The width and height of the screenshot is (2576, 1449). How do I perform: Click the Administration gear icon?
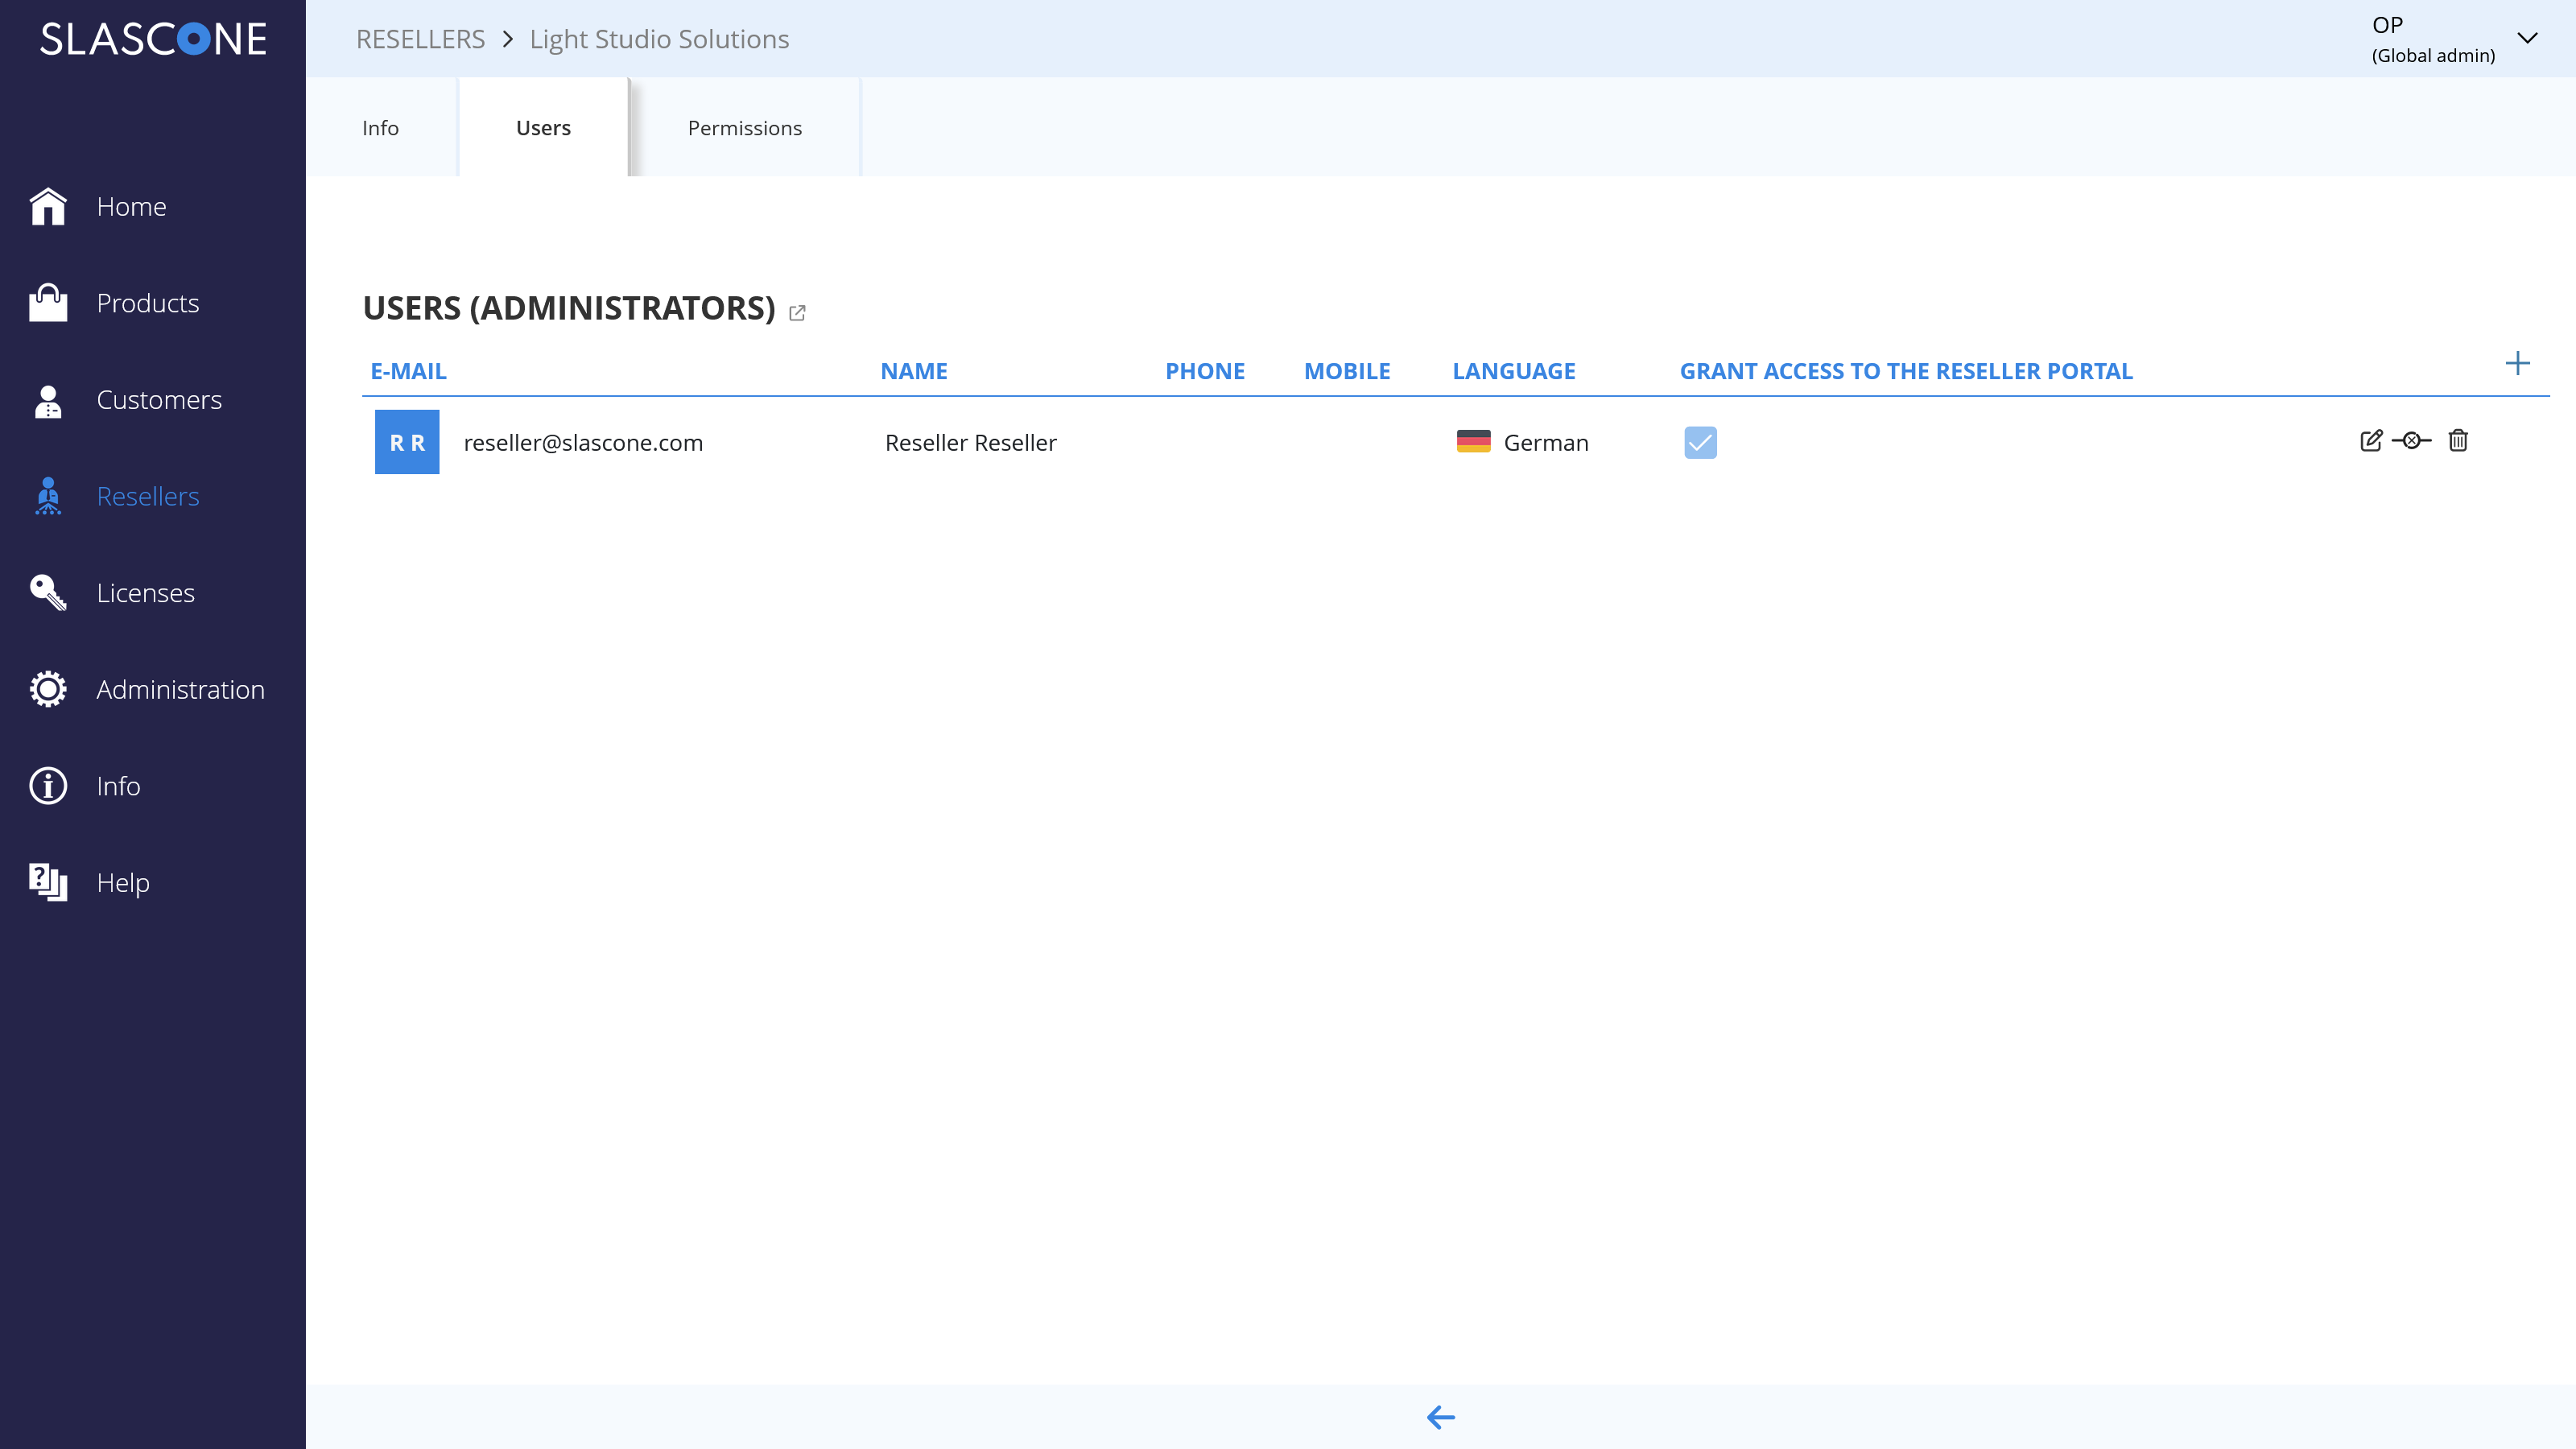coord(48,689)
